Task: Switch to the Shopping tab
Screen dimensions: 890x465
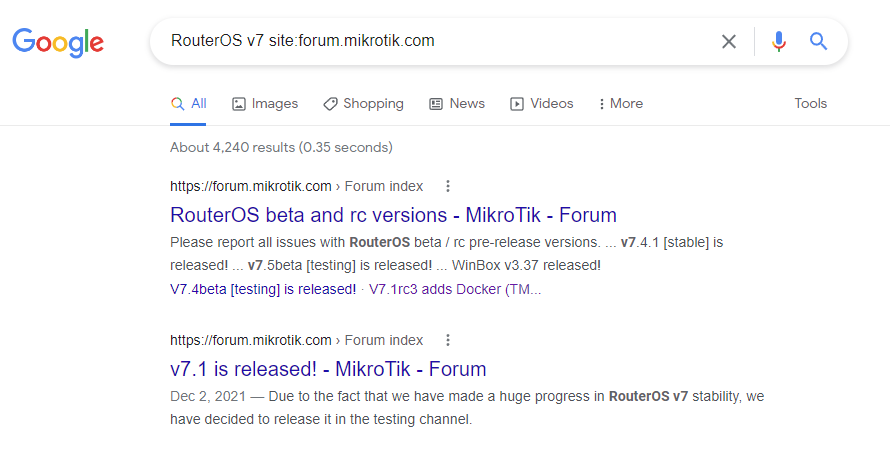Action: 363,104
